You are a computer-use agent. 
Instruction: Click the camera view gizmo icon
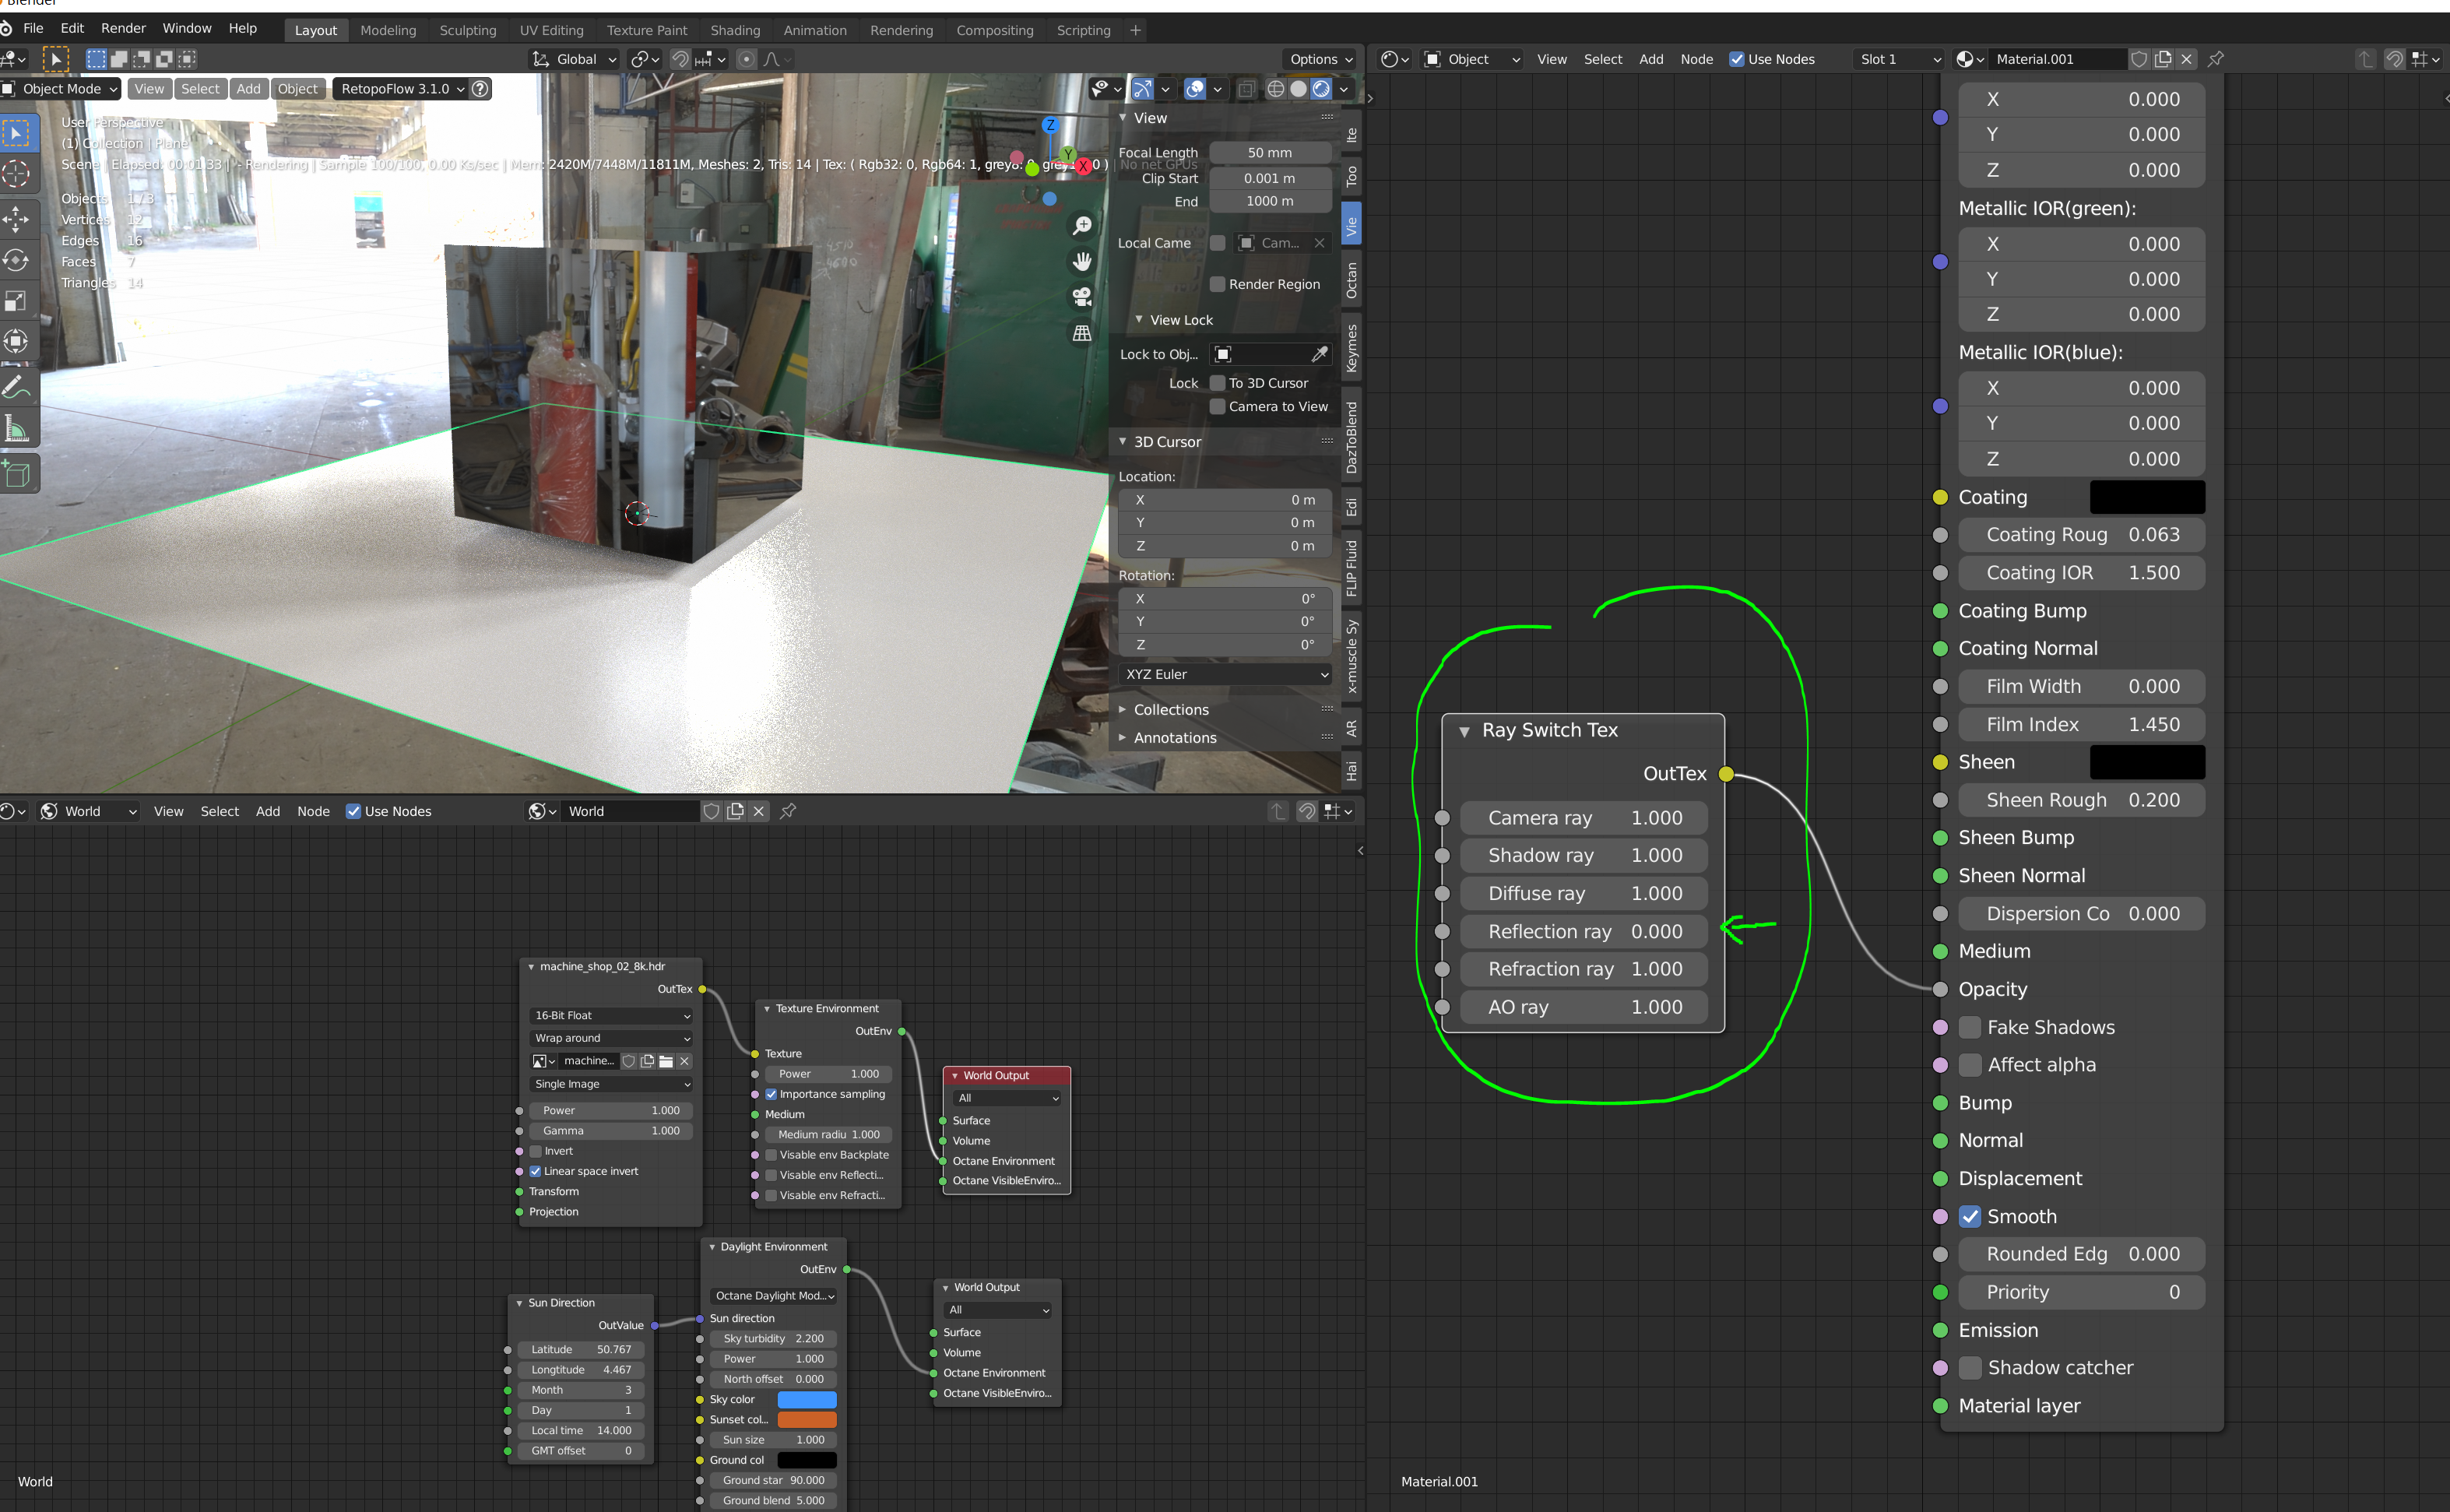1082,297
